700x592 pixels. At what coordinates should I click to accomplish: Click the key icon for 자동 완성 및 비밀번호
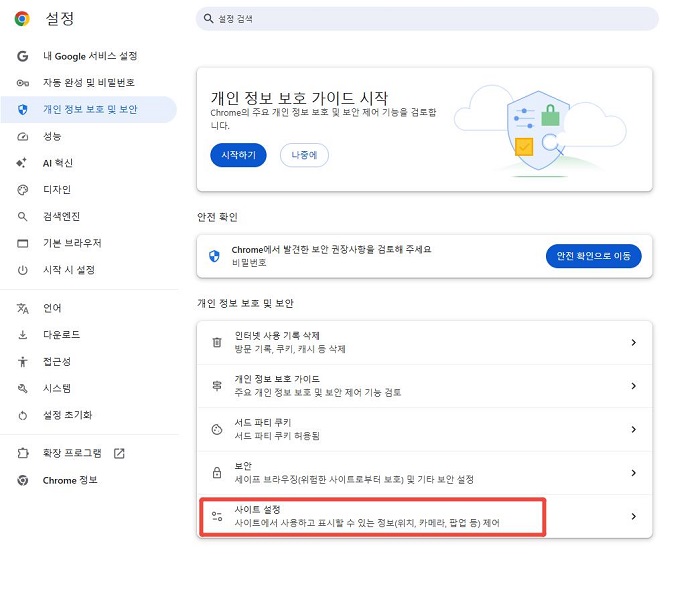point(22,83)
